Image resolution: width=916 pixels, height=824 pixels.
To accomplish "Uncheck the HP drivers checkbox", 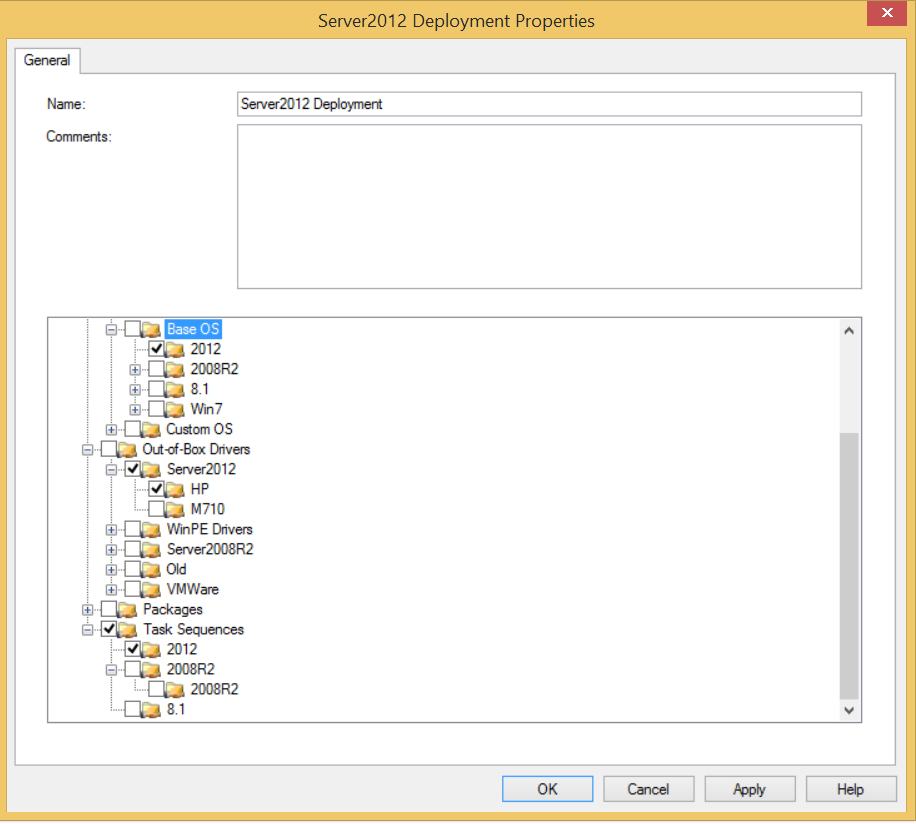I will [x=157, y=489].
